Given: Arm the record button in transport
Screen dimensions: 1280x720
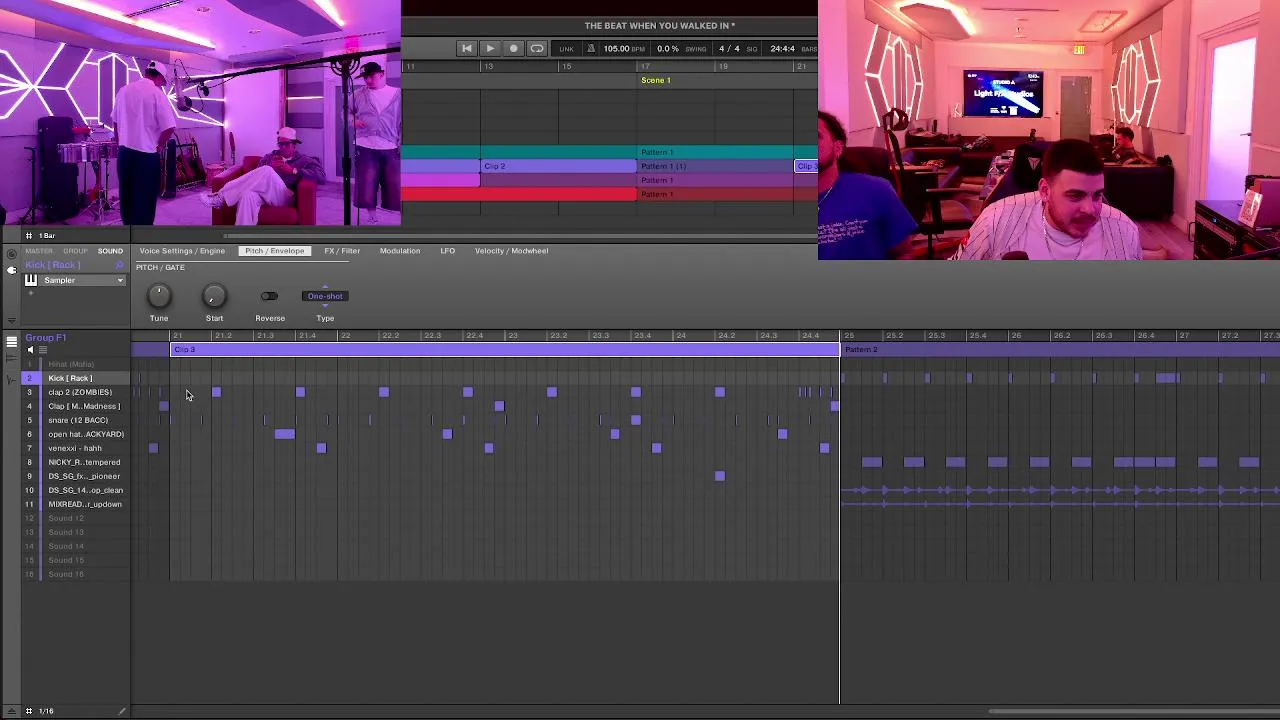Looking at the screenshot, I should click(x=513, y=49).
